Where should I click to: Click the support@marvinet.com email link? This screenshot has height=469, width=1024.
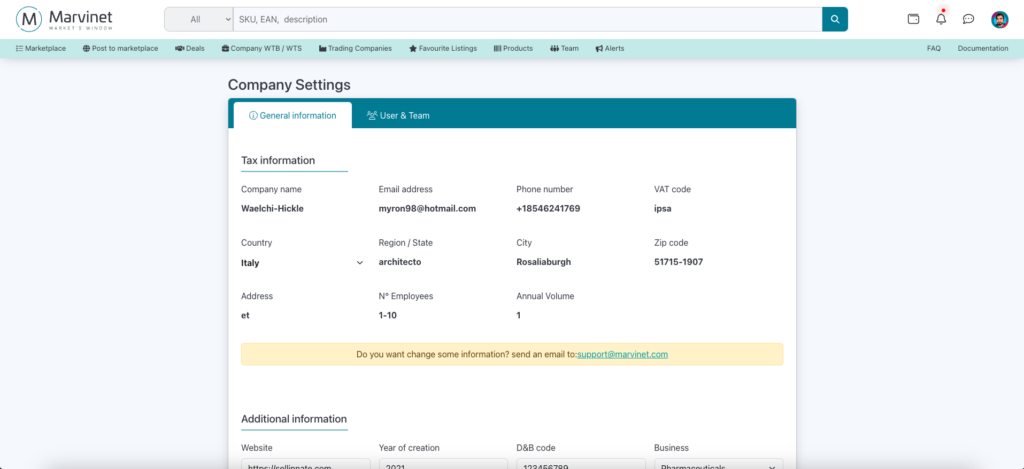tap(622, 354)
